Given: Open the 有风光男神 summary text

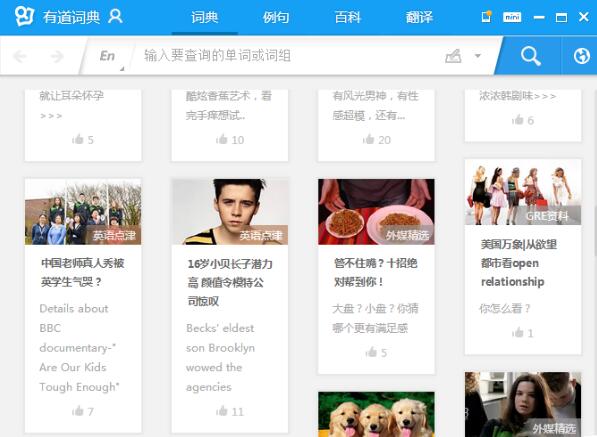Looking at the screenshot, I should (x=375, y=105).
